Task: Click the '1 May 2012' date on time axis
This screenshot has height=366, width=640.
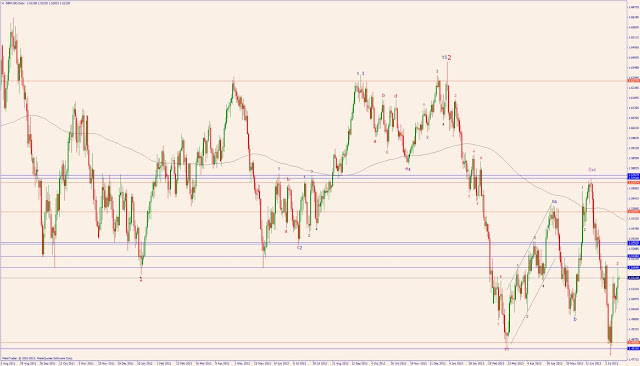Action: tap(242, 363)
